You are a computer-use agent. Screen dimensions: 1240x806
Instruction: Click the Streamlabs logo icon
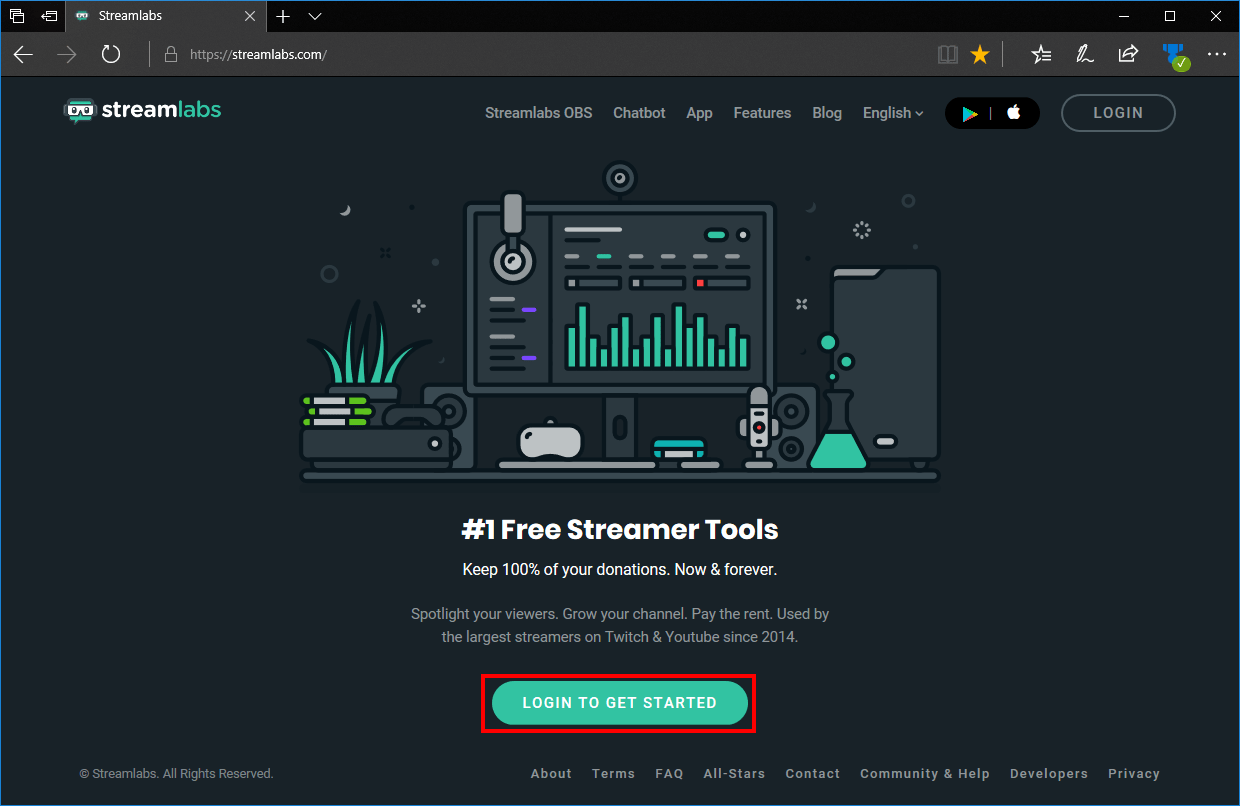coord(78,110)
